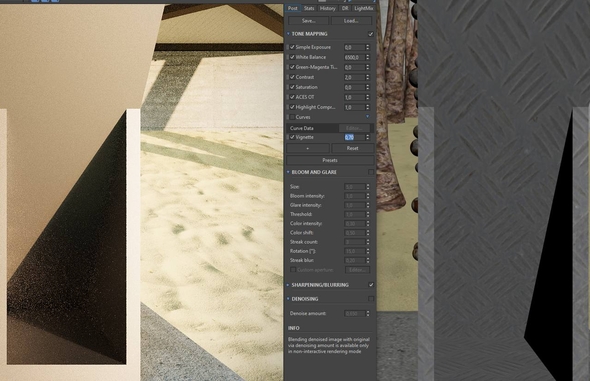Open the History tab
Viewport: 590px width, 381px height.
(327, 8)
